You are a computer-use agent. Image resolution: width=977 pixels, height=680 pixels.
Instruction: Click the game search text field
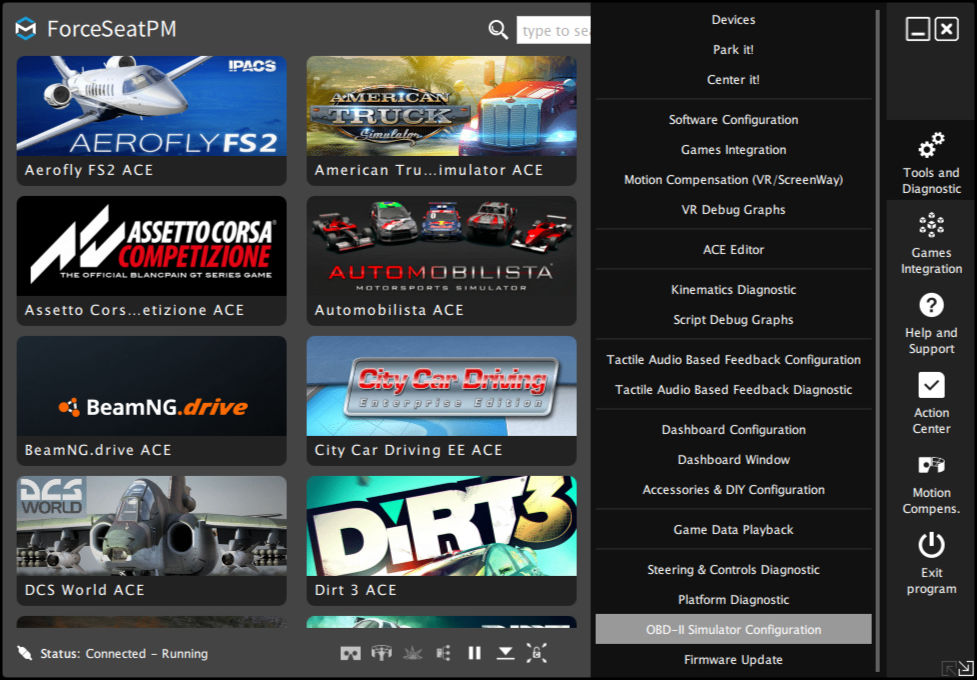553,31
